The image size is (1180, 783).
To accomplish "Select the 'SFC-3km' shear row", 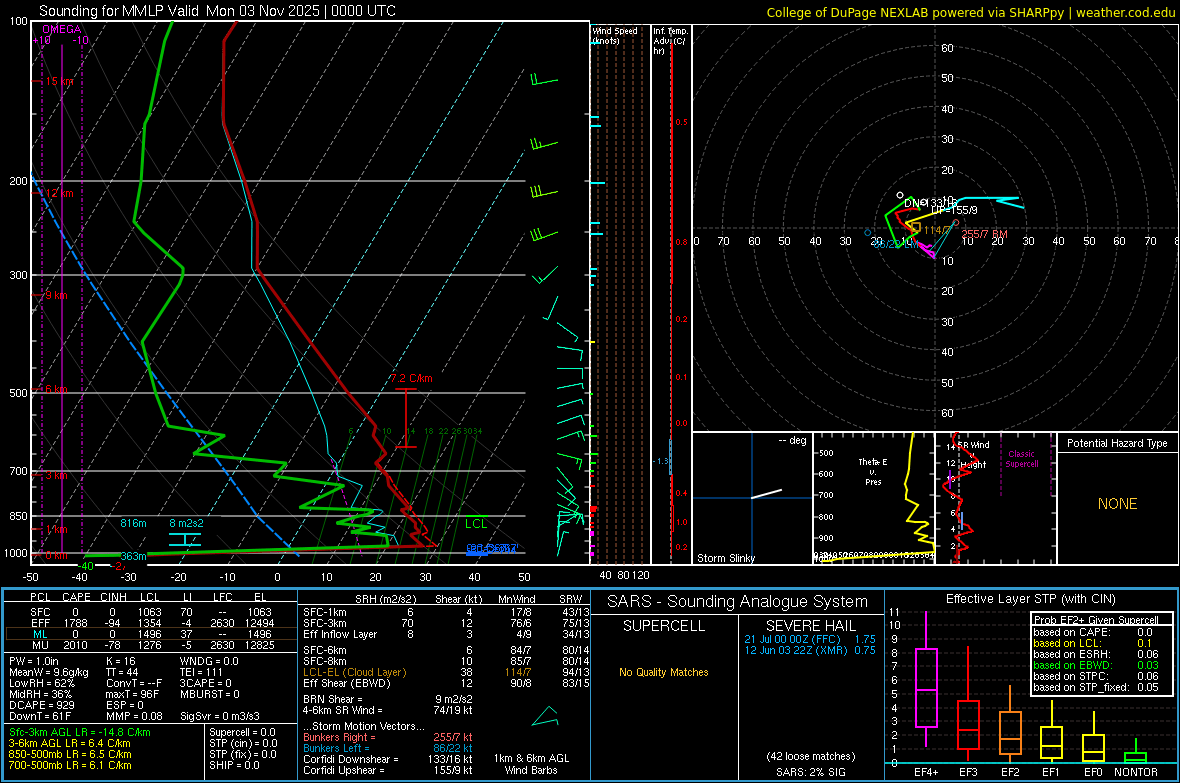I will pos(444,623).
